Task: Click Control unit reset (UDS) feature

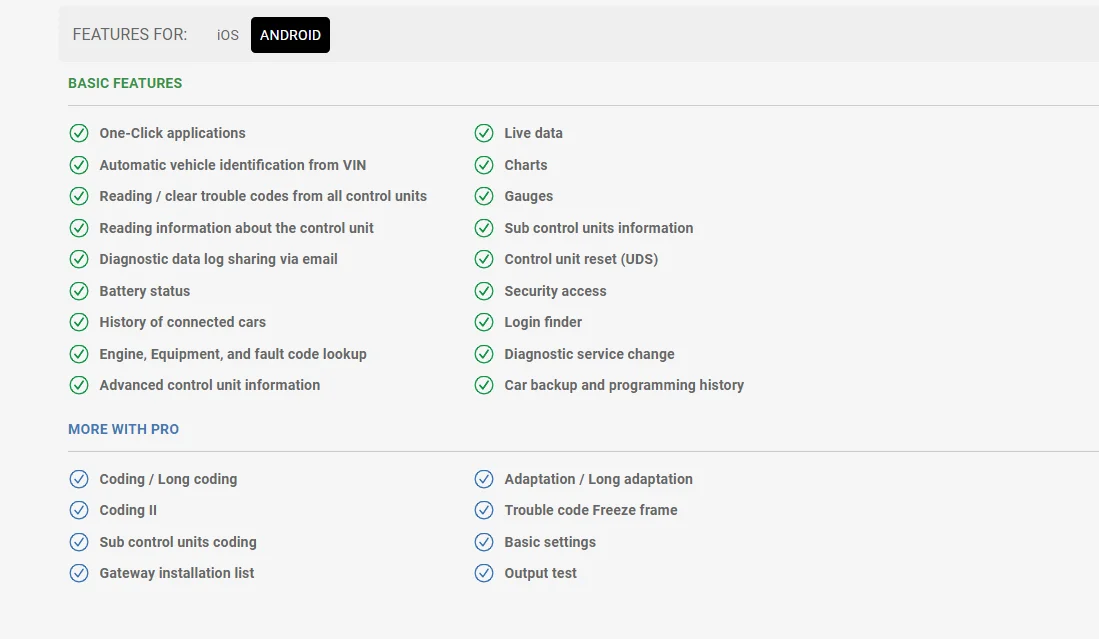Action: [x=581, y=259]
